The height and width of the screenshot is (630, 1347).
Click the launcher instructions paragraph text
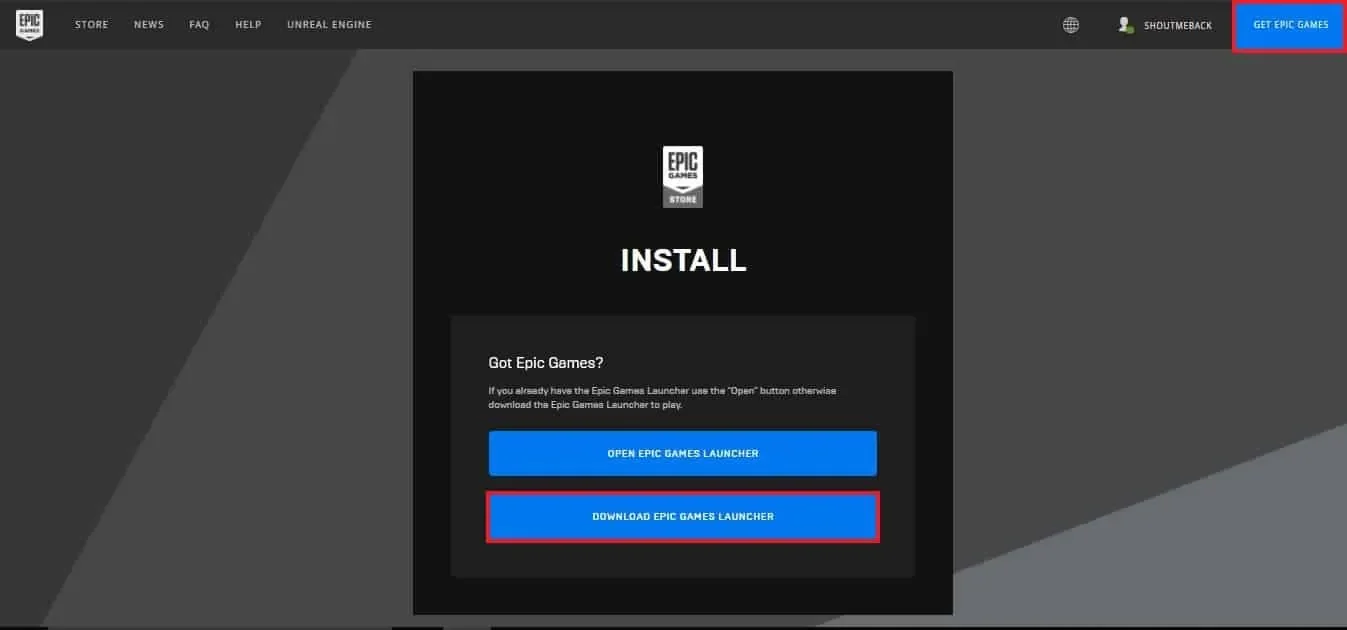click(x=662, y=398)
